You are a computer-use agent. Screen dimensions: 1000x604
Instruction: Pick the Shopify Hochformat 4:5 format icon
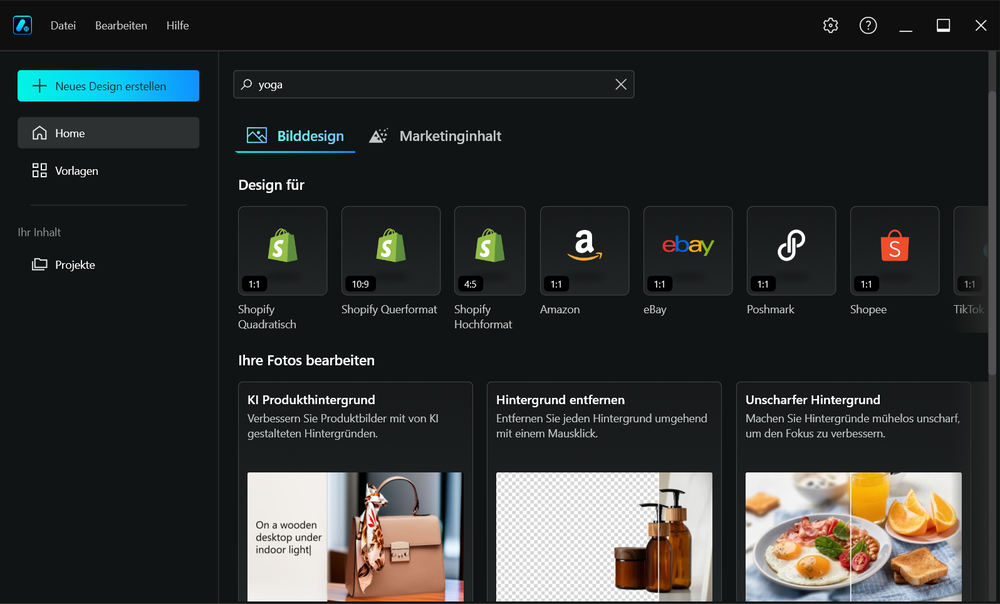pos(489,250)
